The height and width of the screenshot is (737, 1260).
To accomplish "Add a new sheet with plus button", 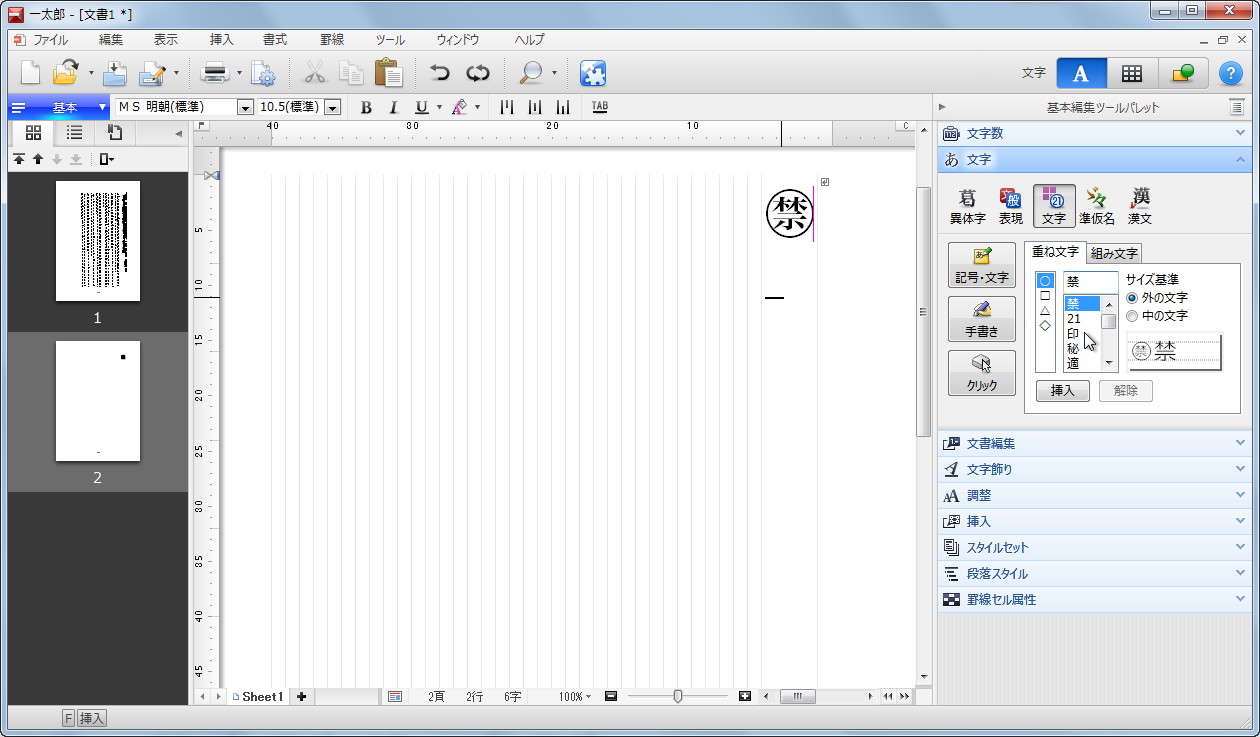I will pos(301,697).
